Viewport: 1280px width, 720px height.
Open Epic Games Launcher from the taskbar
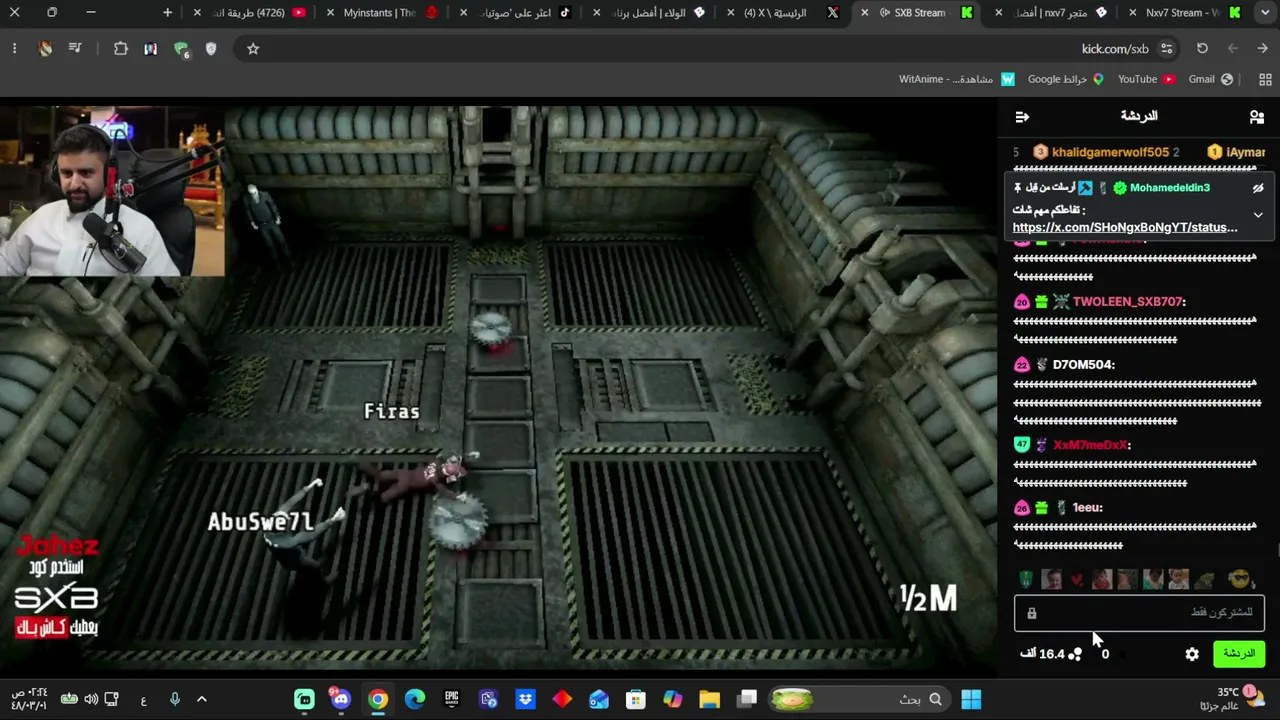452,700
